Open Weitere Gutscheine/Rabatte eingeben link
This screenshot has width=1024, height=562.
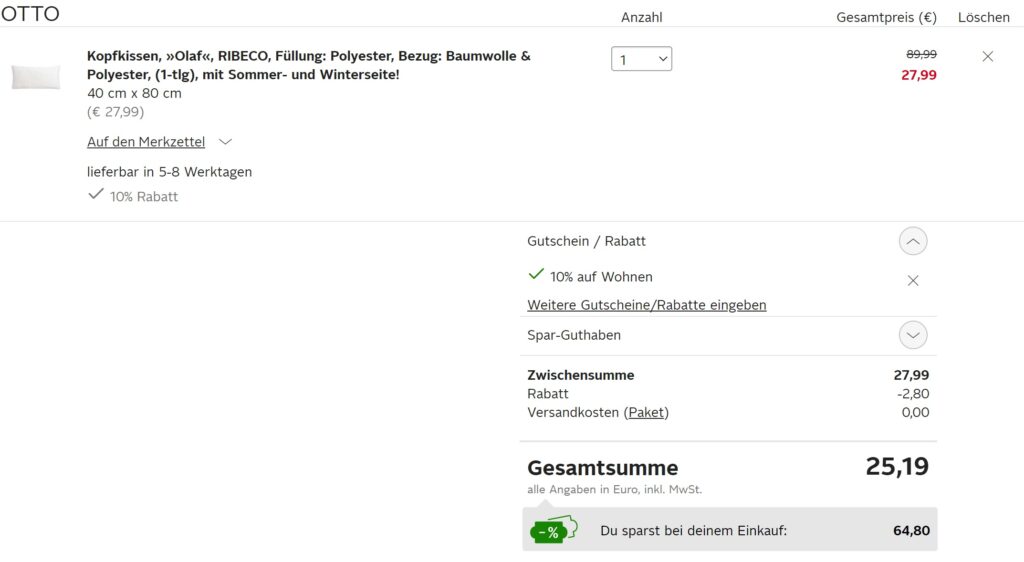647,305
